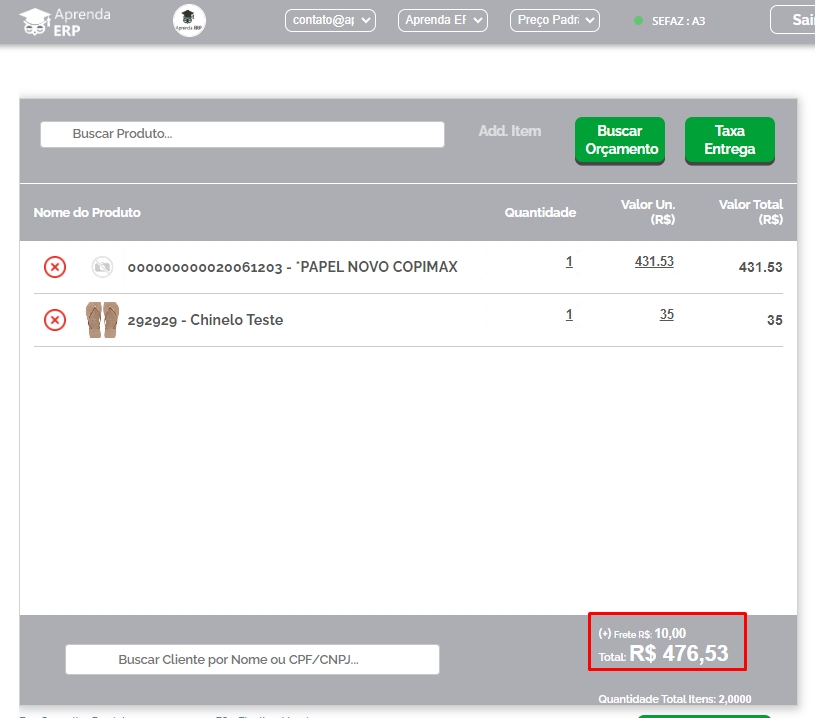Click the green SEFAZ status indicator
This screenshot has width=815, height=718.
639,21
